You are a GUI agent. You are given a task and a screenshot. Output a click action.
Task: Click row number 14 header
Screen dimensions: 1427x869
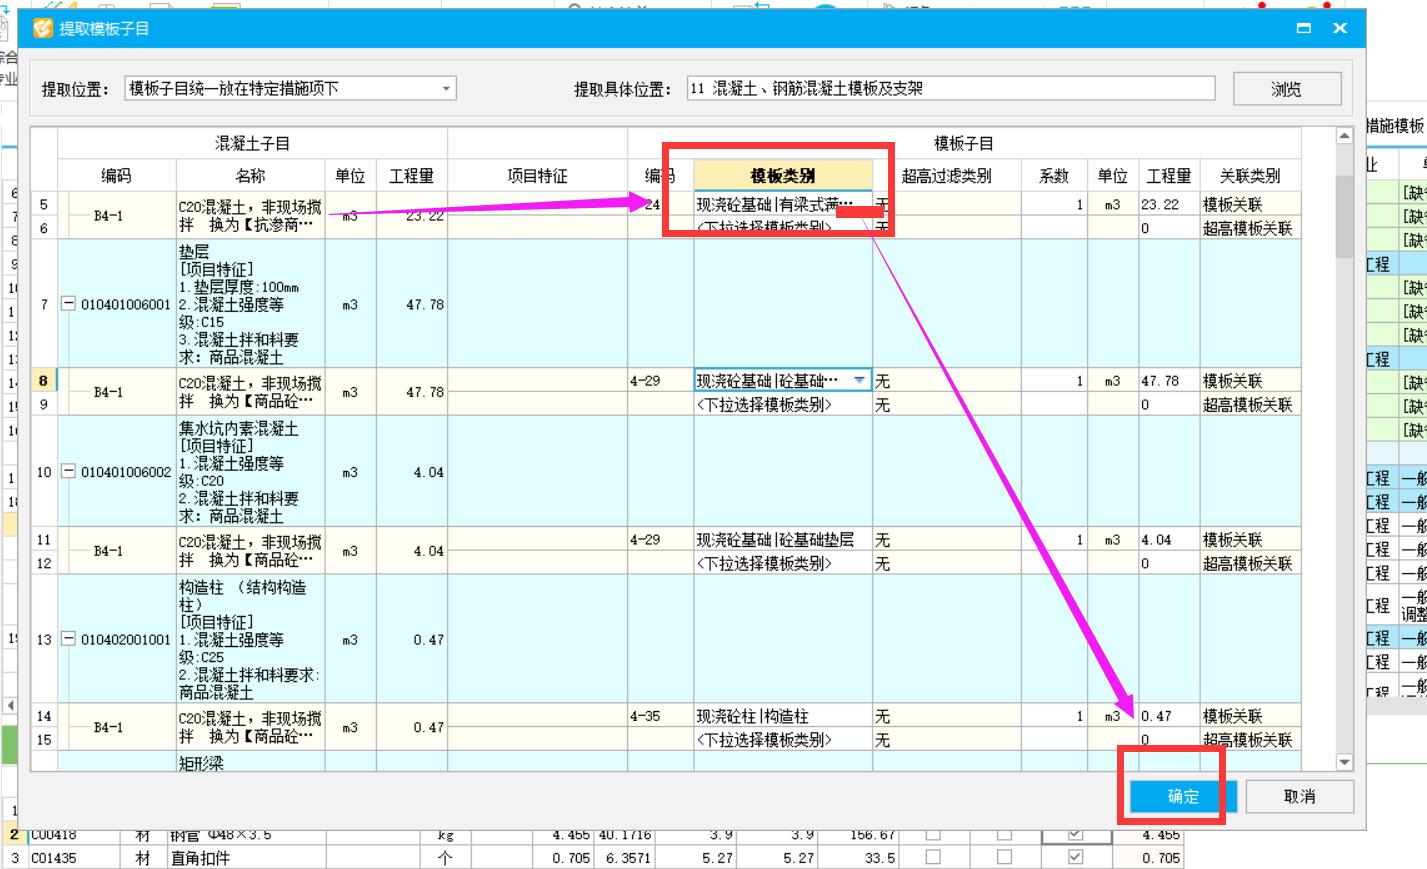point(44,716)
